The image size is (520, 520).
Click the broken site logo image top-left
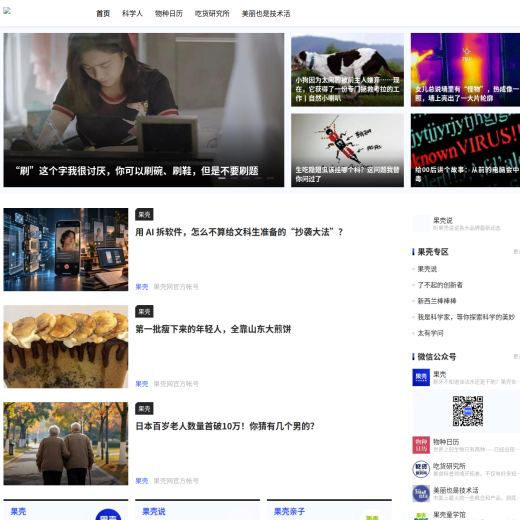pyautogui.click(x=7, y=11)
